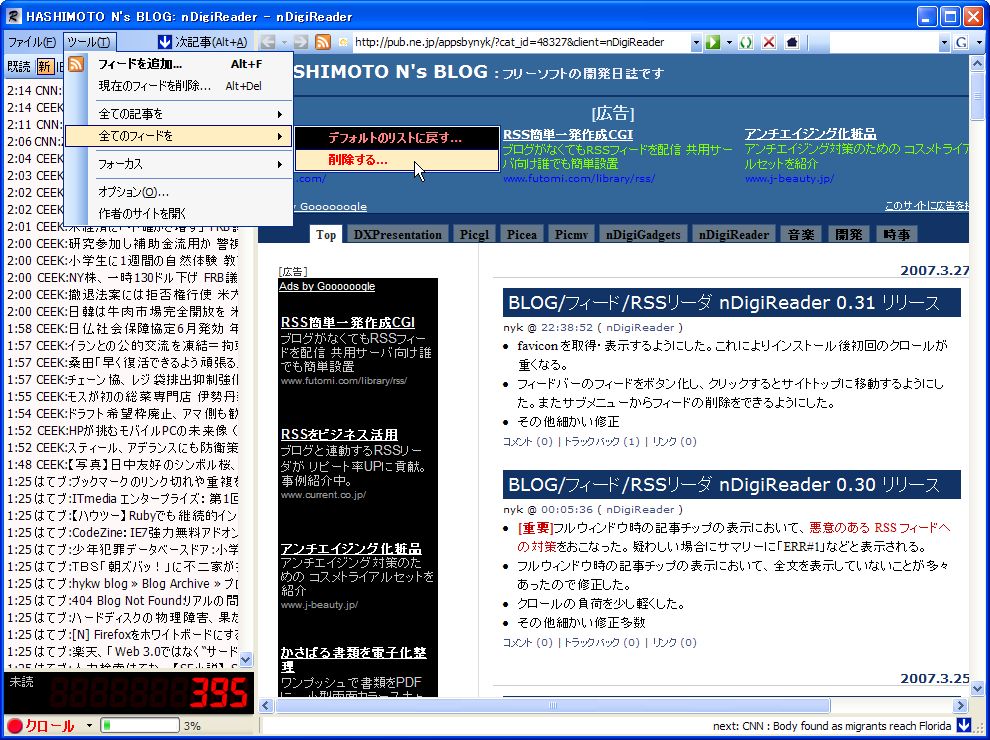Open the Ads by Goooooogle sidebar link
The width and height of the screenshot is (990, 740).
tap(327, 286)
